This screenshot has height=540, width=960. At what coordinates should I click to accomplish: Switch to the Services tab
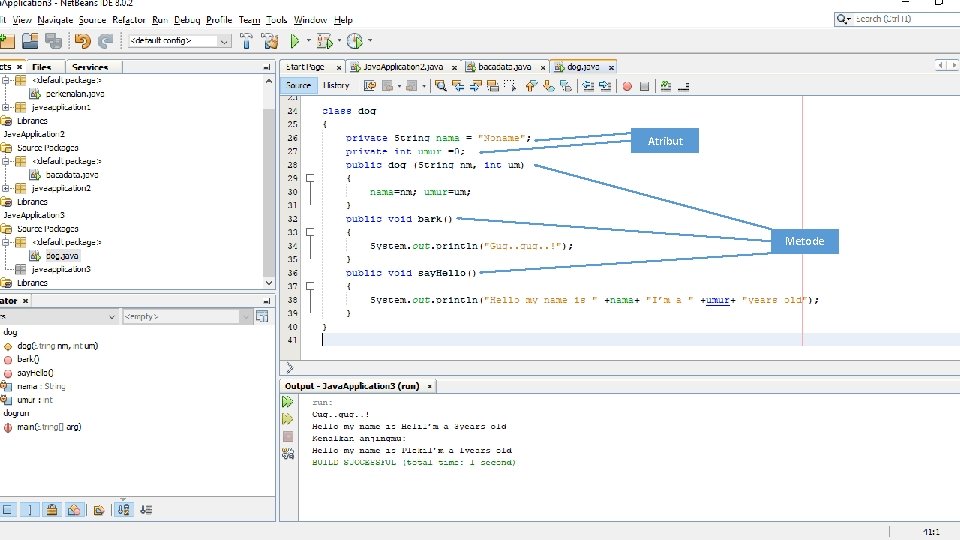90,67
